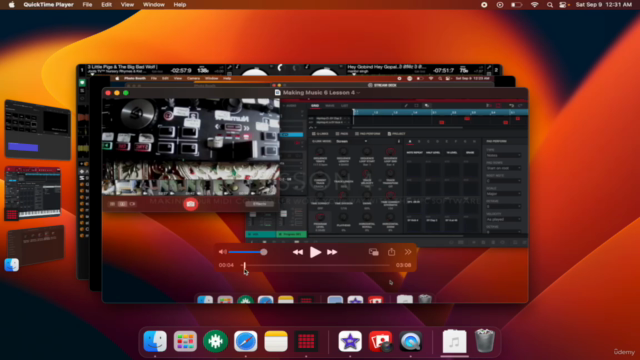
Task: Open Finder from the Dock
Action: point(155,341)
